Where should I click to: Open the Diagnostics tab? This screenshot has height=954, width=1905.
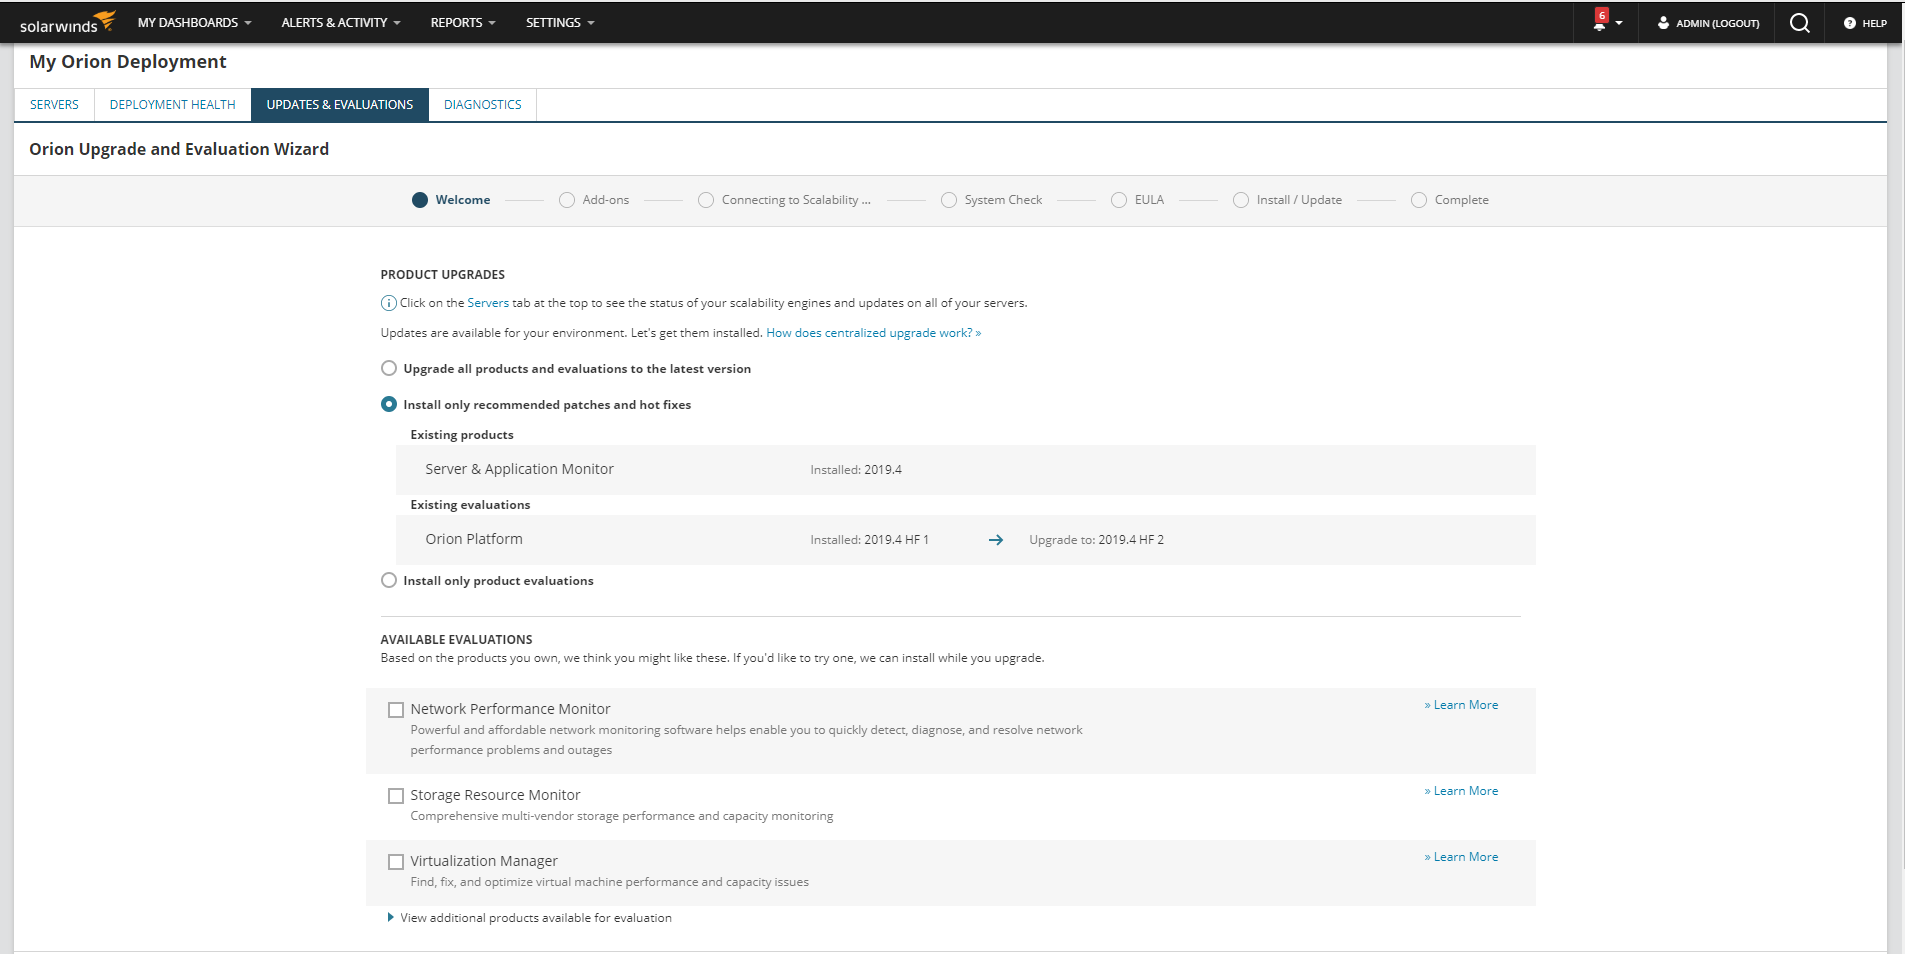[482, 105]
